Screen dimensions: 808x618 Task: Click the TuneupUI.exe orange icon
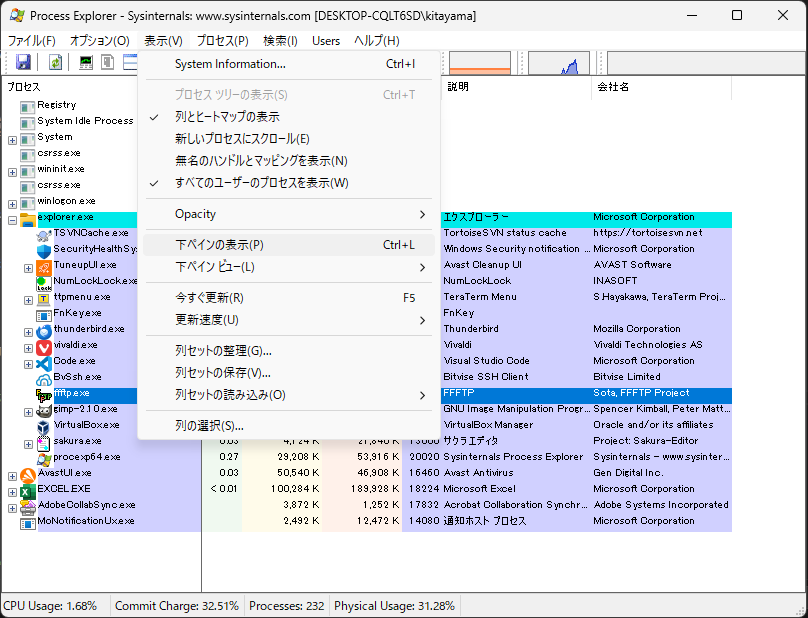(44, 268)
